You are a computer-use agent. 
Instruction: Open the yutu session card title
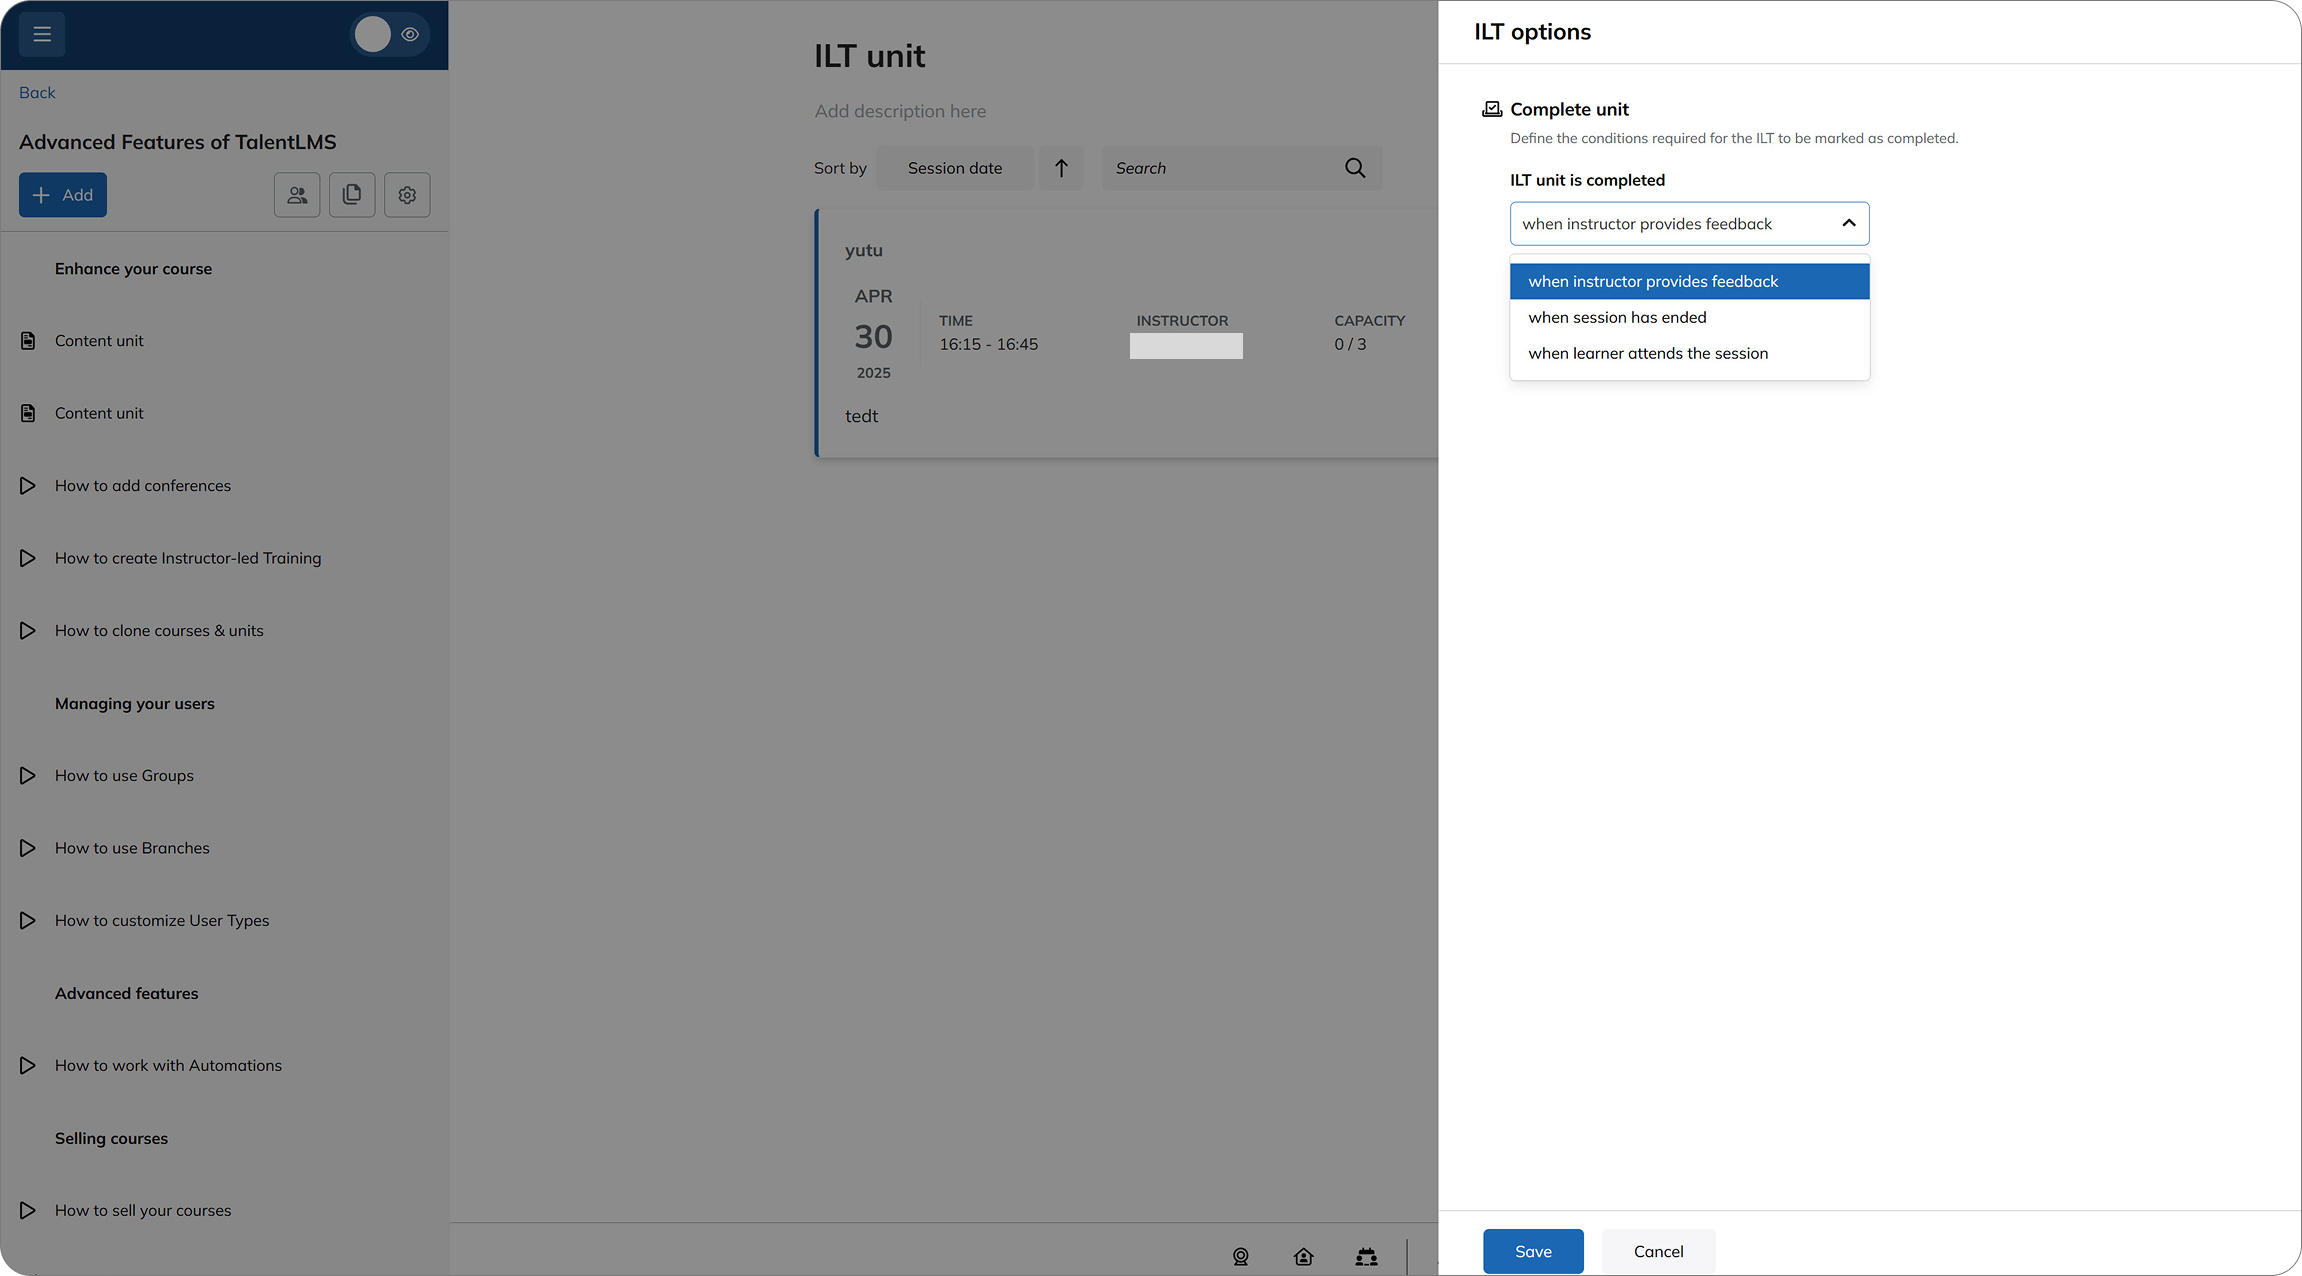(864, 251)
